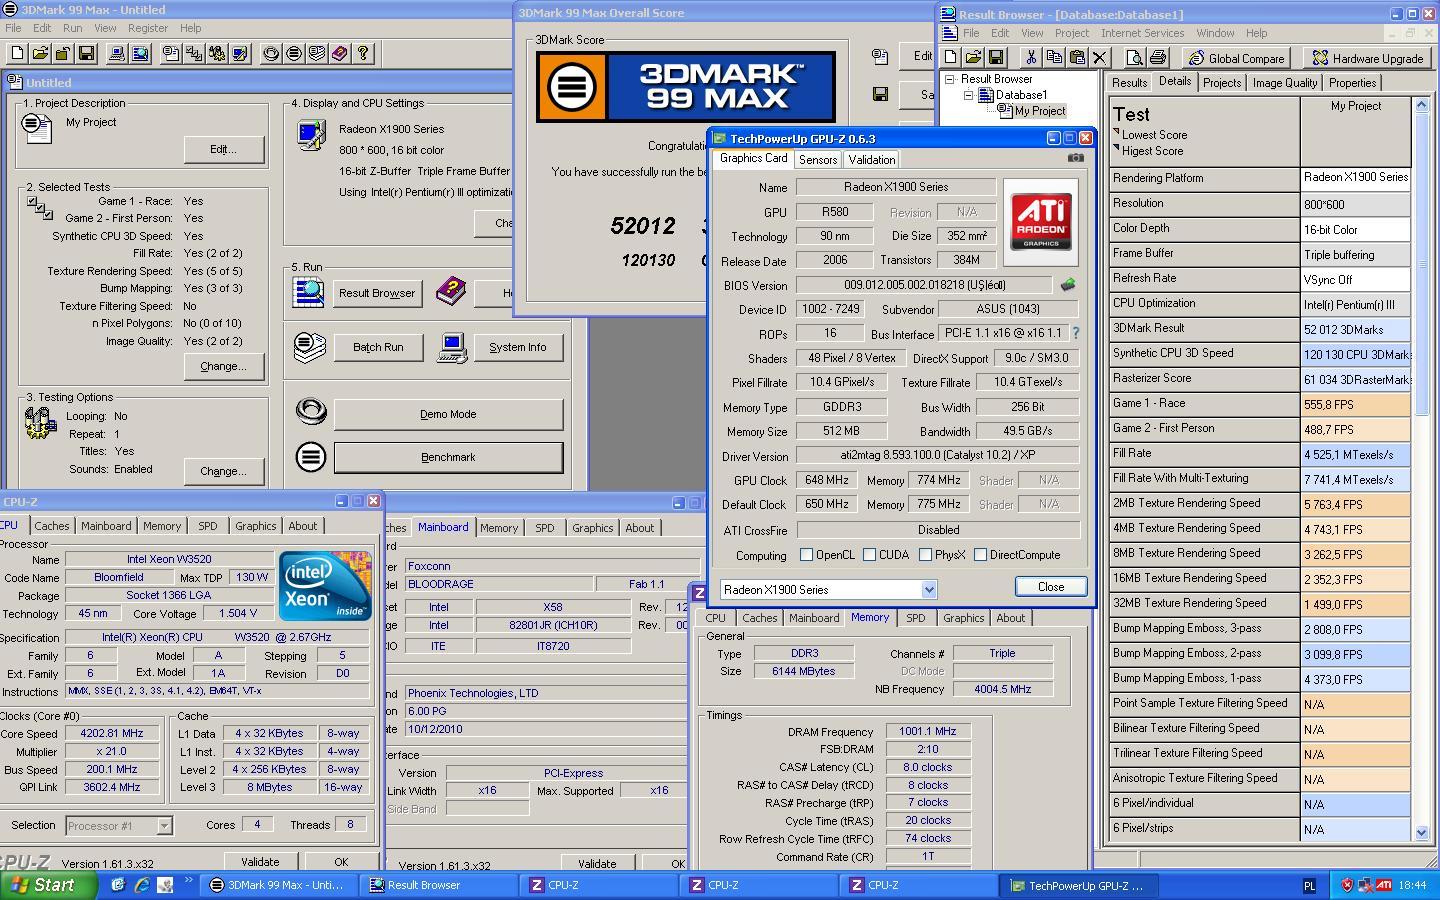Click project description icon in 3DMark toolbar
The image size is (1440, 900).
pyautogui.click(x=171, y=53)
